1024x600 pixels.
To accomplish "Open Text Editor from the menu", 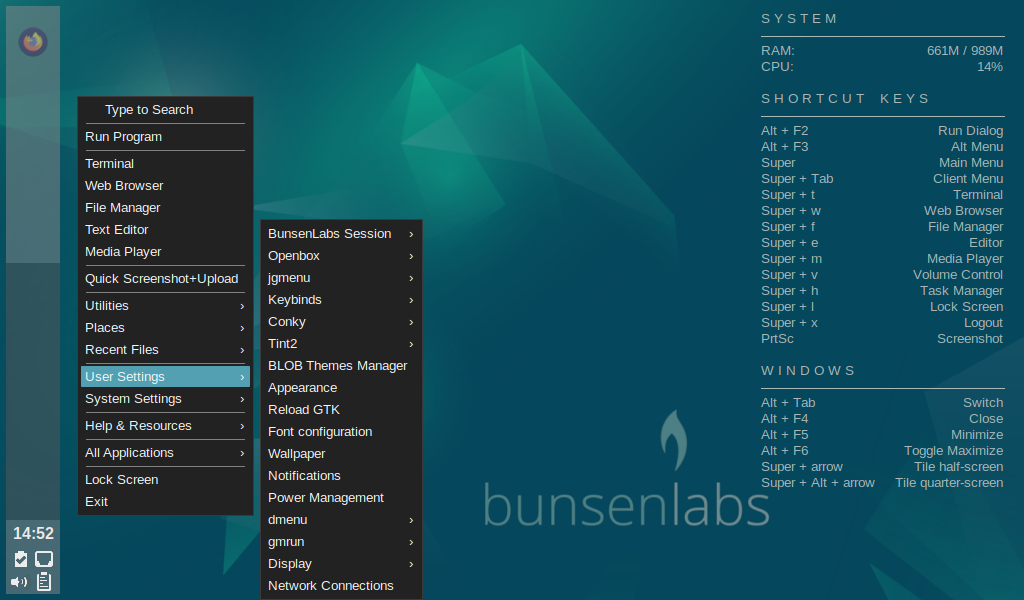I will click(165, 230).
